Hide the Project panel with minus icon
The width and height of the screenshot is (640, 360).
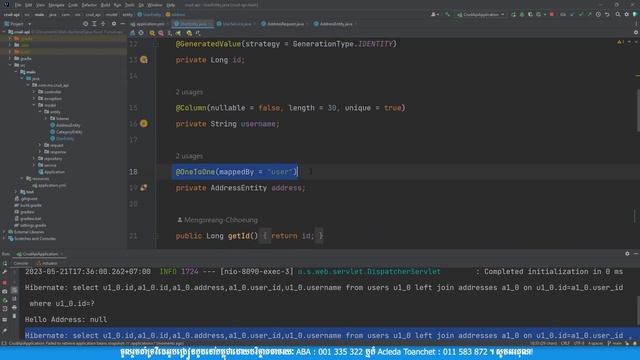click(x=122, y=24)
